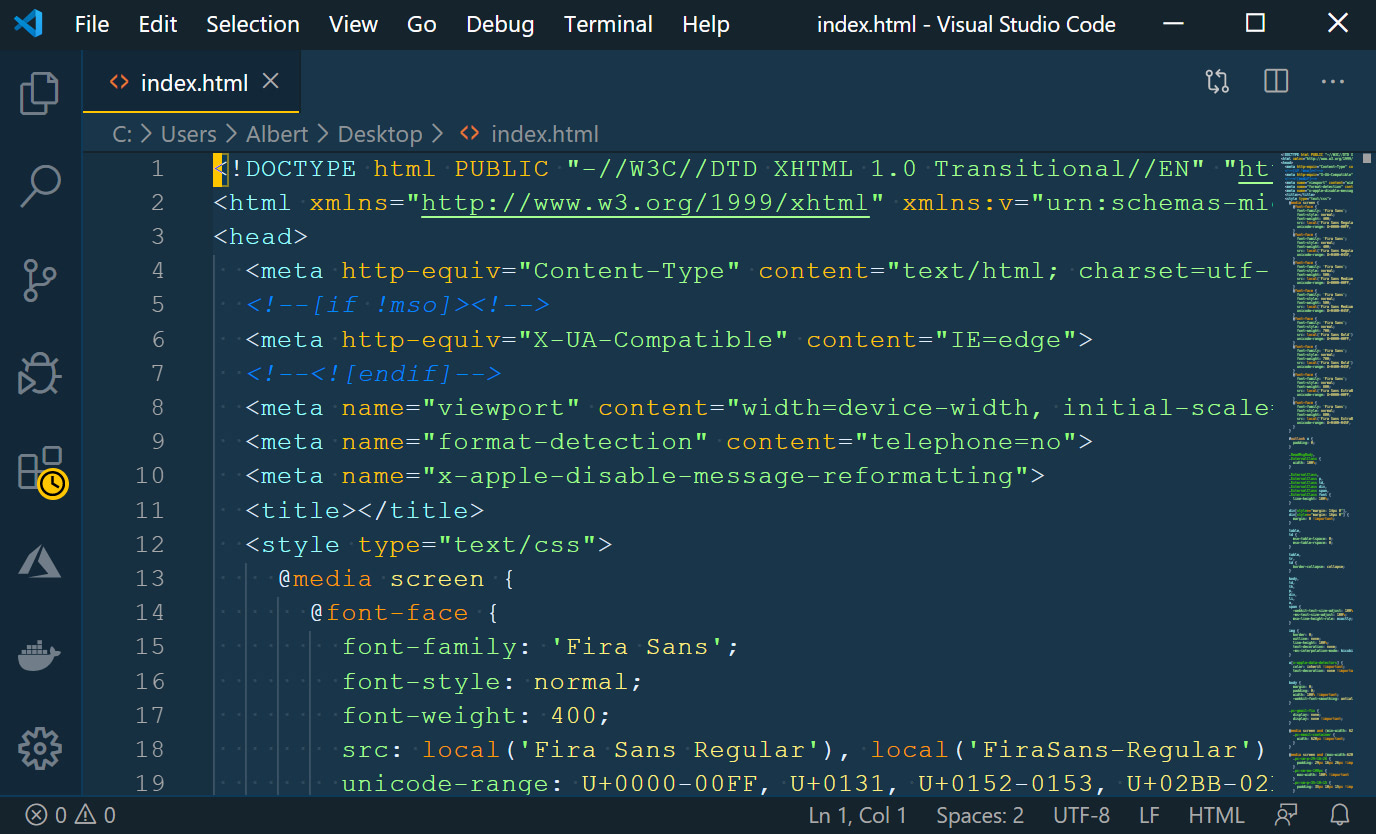This screenshot has width=1376, height=834.
Task: Open the Terminal menu
Action: pyautogui.click(x=608, y=24)
